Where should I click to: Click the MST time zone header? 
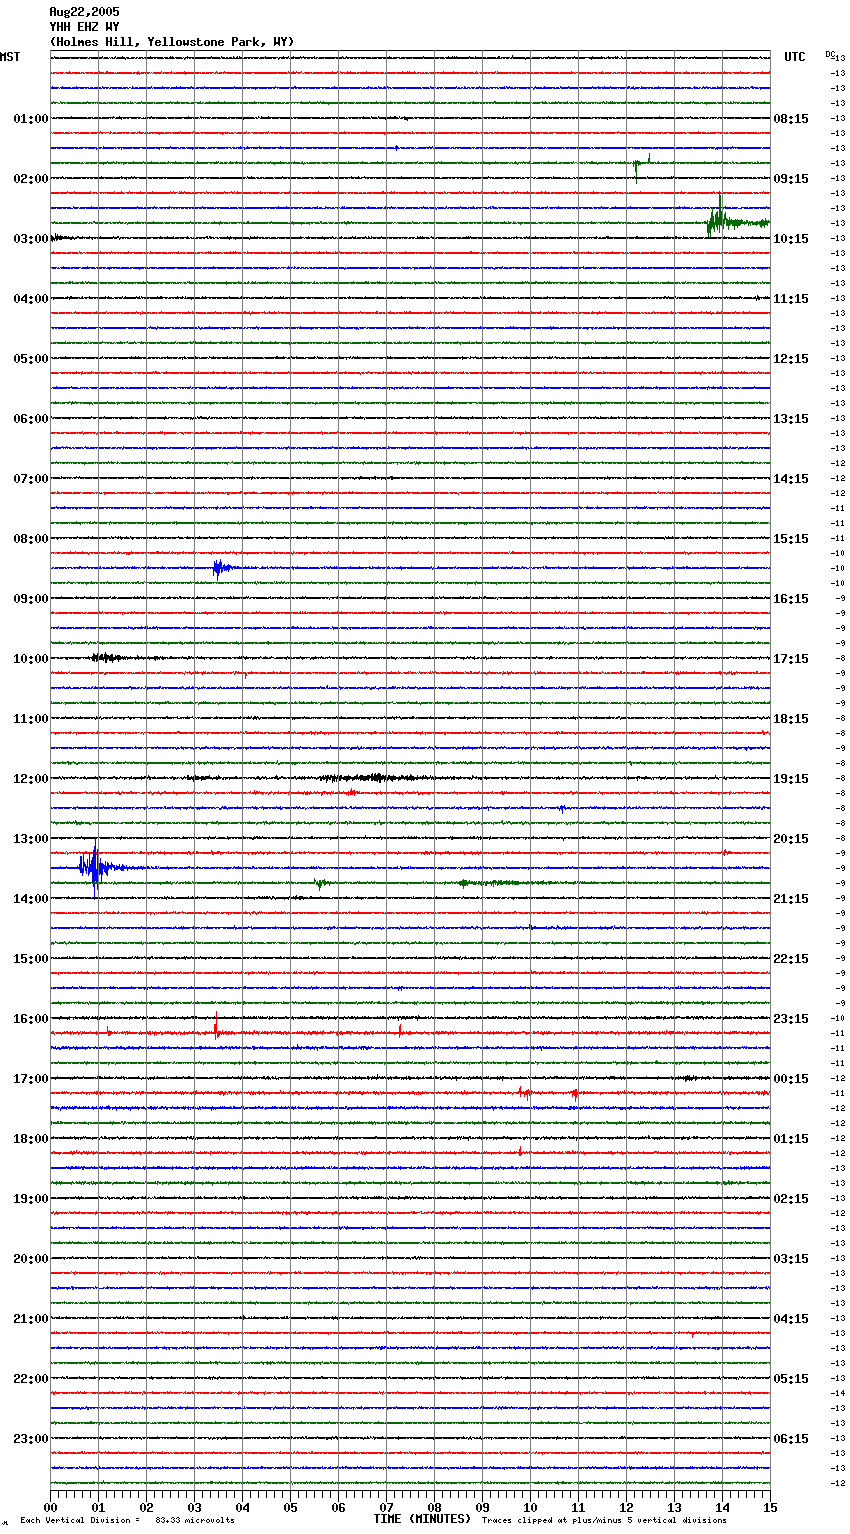click(10, 57)
